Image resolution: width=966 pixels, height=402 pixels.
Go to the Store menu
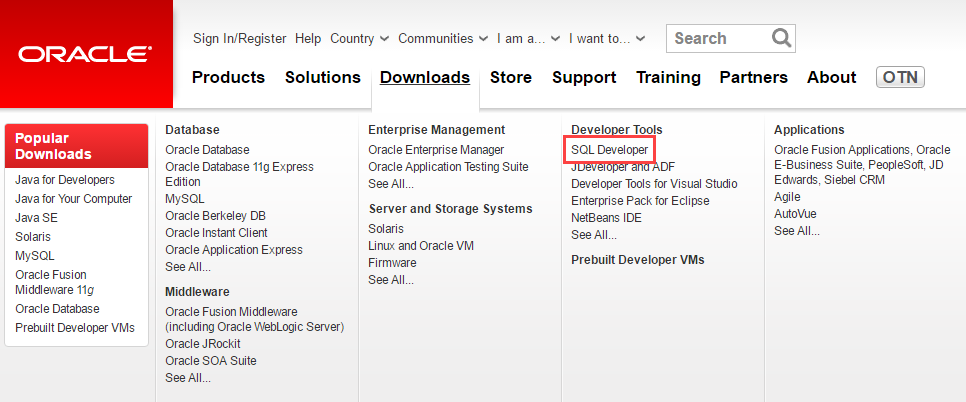(x=511, y=77)
